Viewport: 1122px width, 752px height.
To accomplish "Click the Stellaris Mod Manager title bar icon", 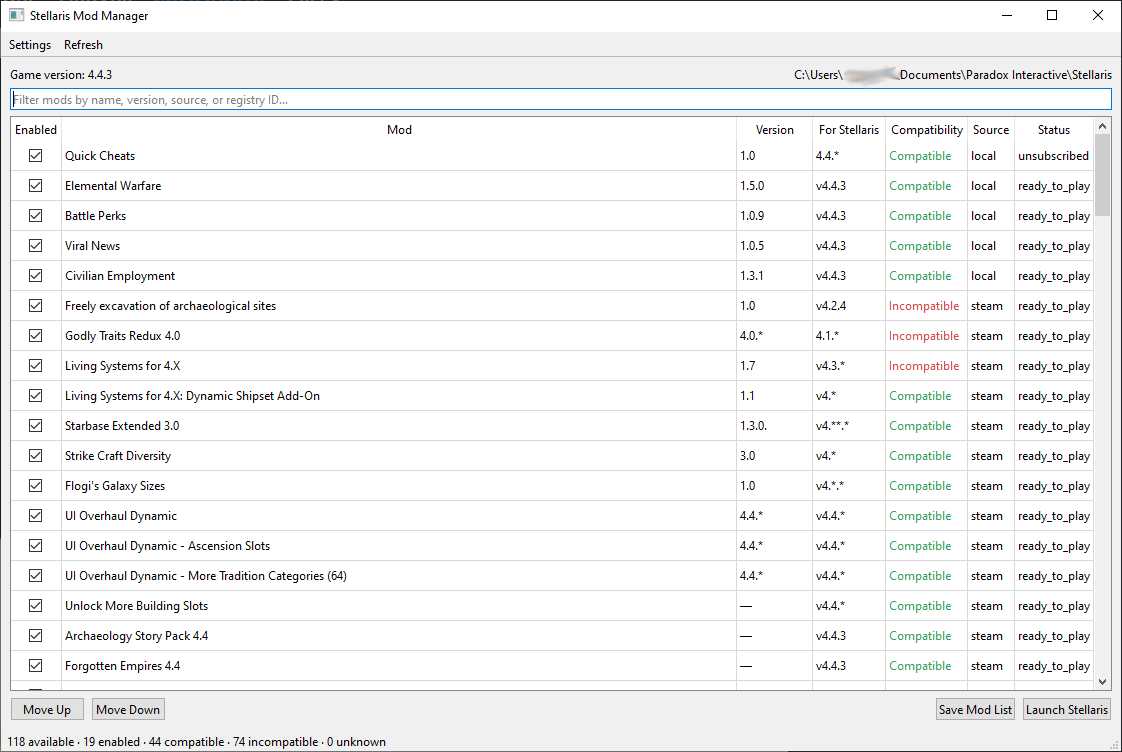I will pyautogui.click(x=16, y=15).
